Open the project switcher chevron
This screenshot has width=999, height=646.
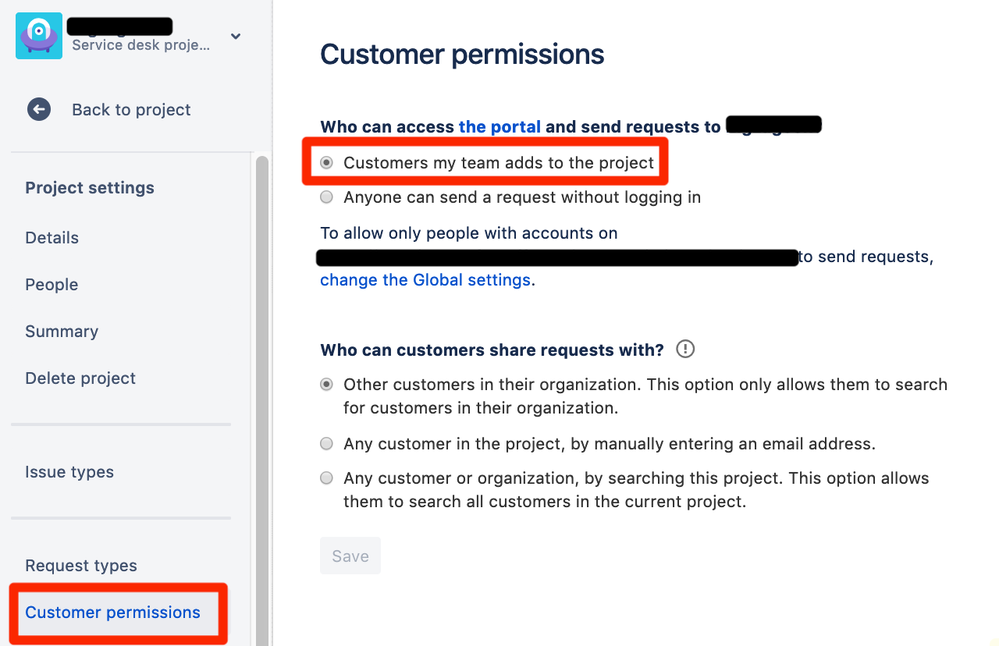235,34
